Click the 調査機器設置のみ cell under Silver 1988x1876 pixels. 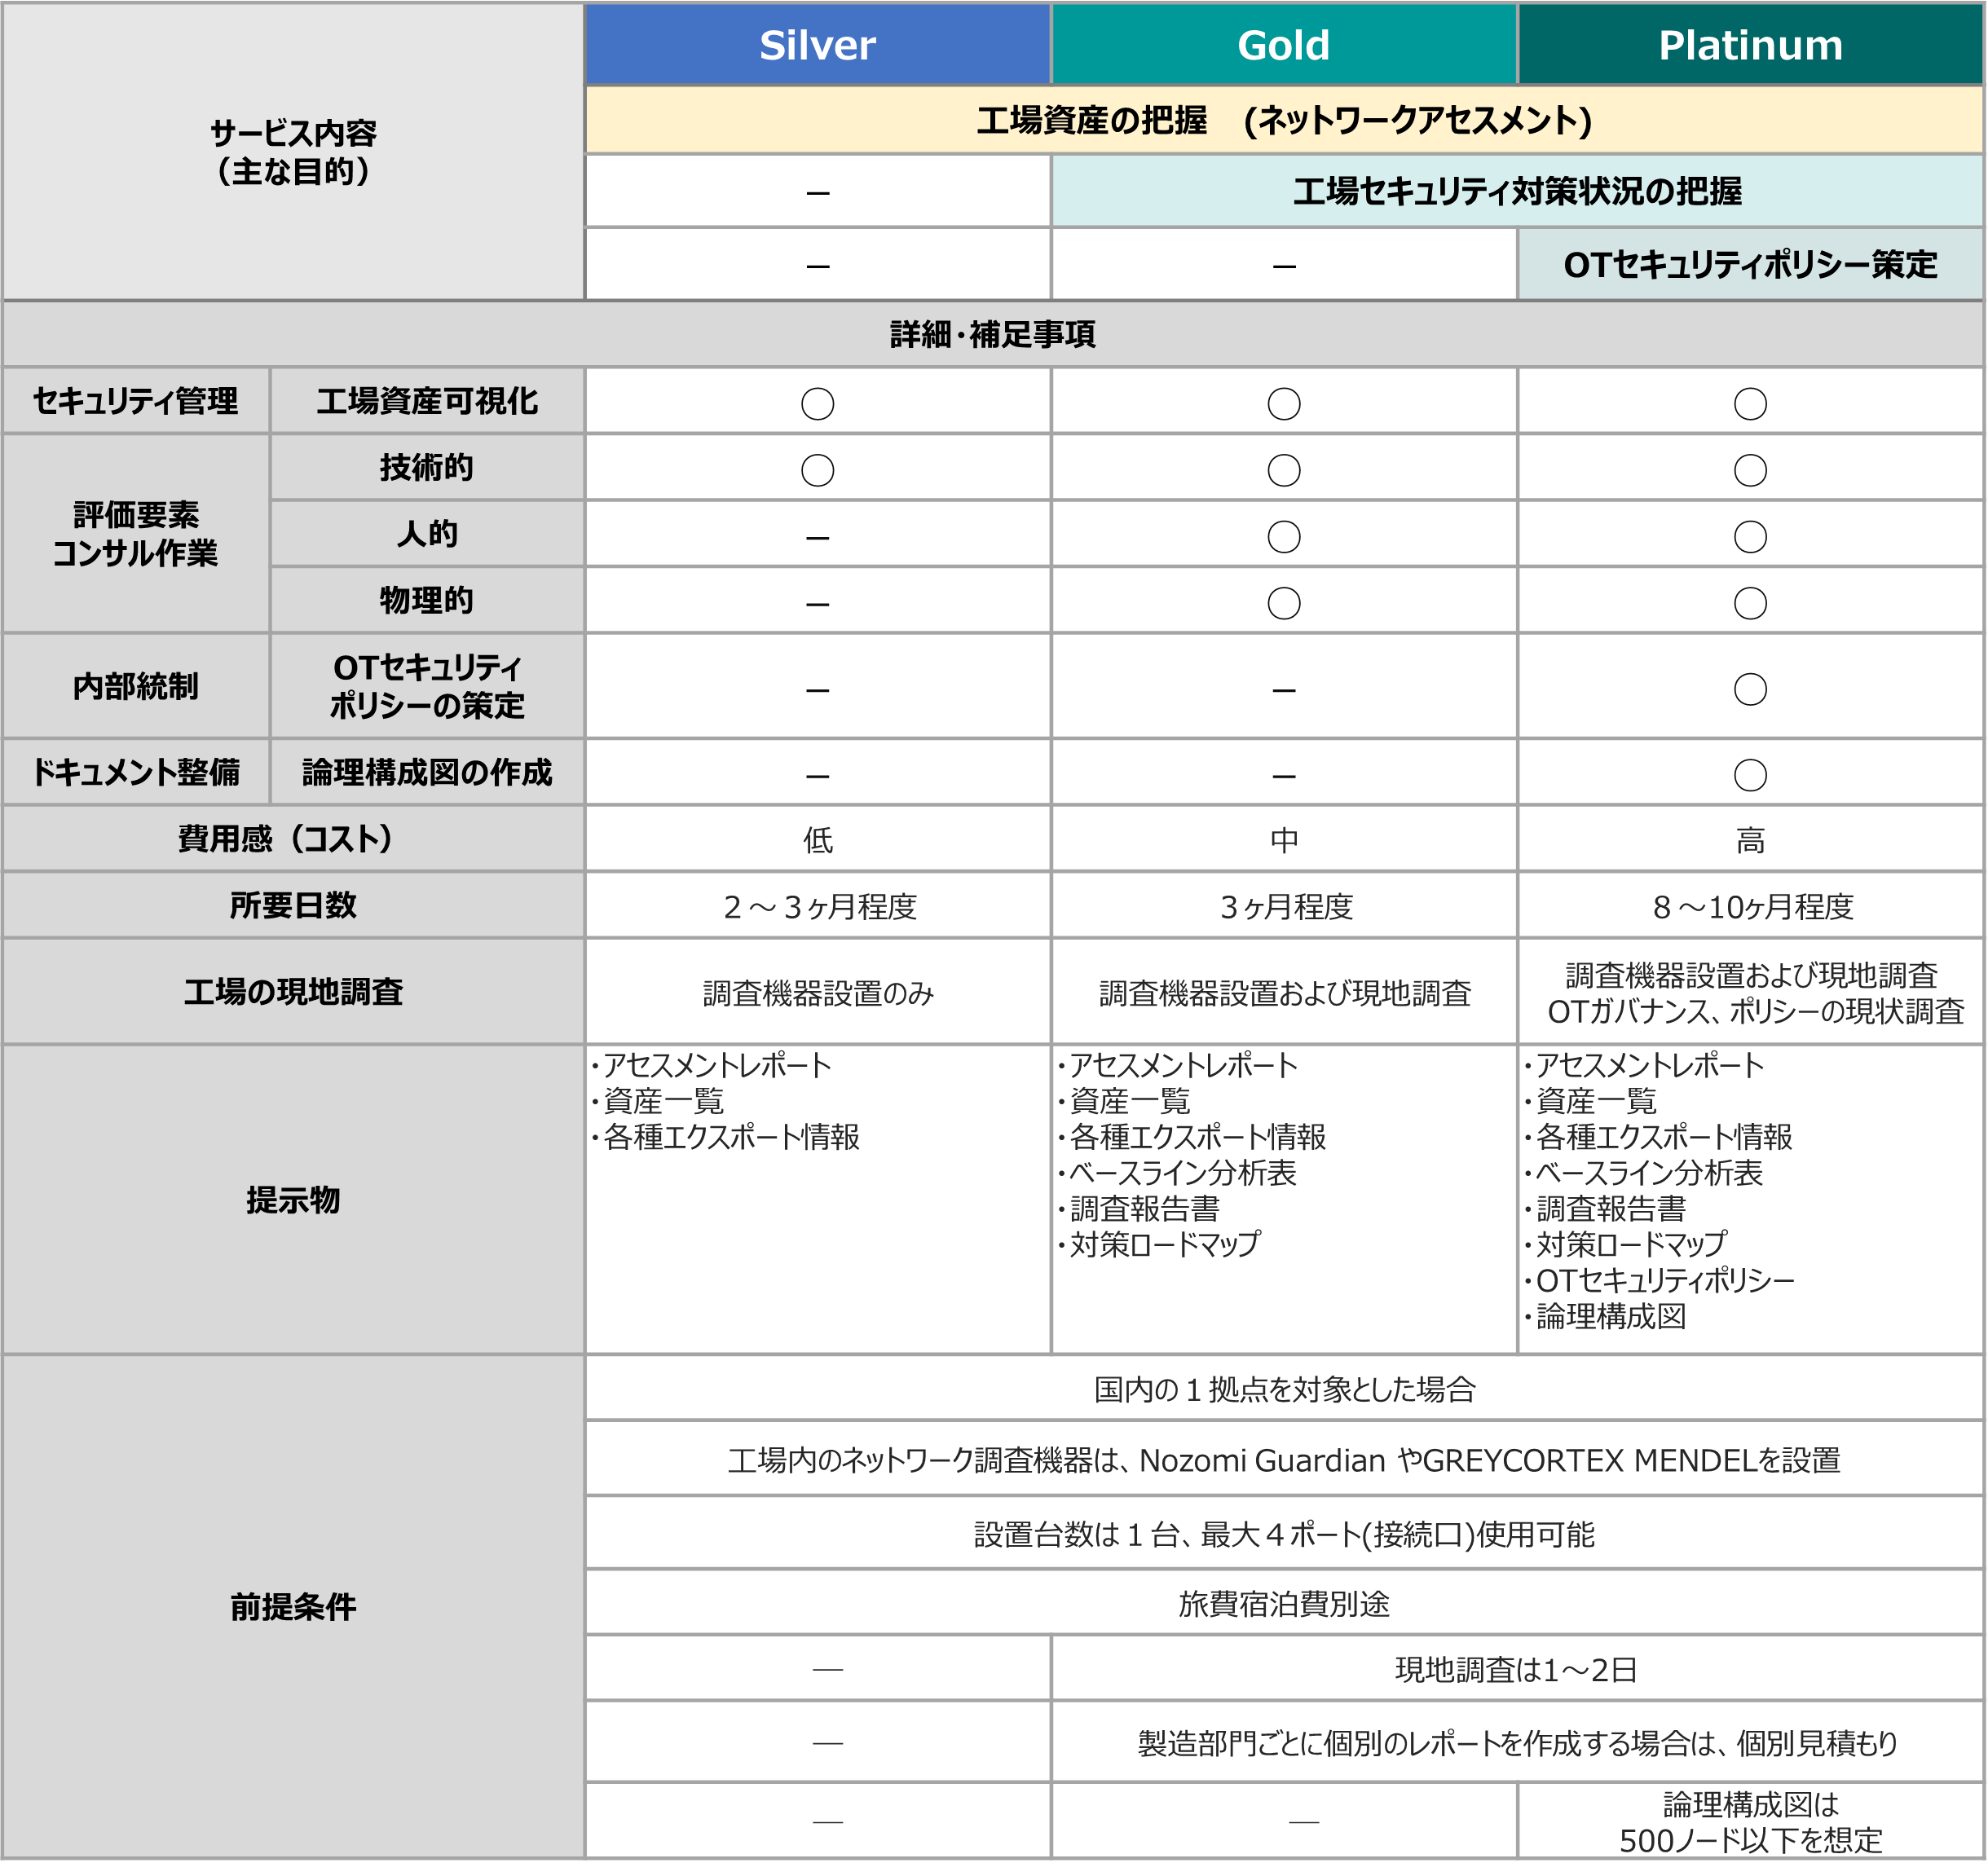pyautogui.click(x=817, y=993)
